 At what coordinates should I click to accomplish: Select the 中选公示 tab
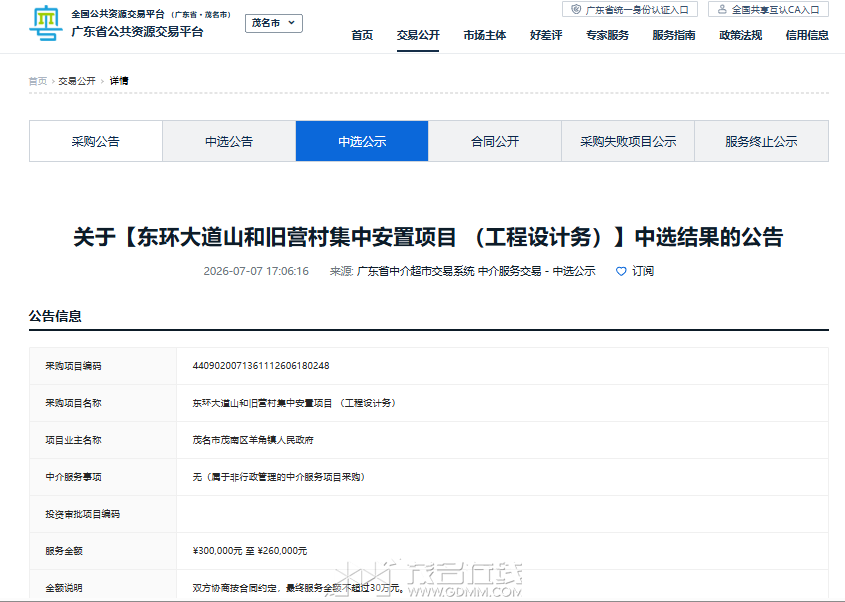point(362,141)
